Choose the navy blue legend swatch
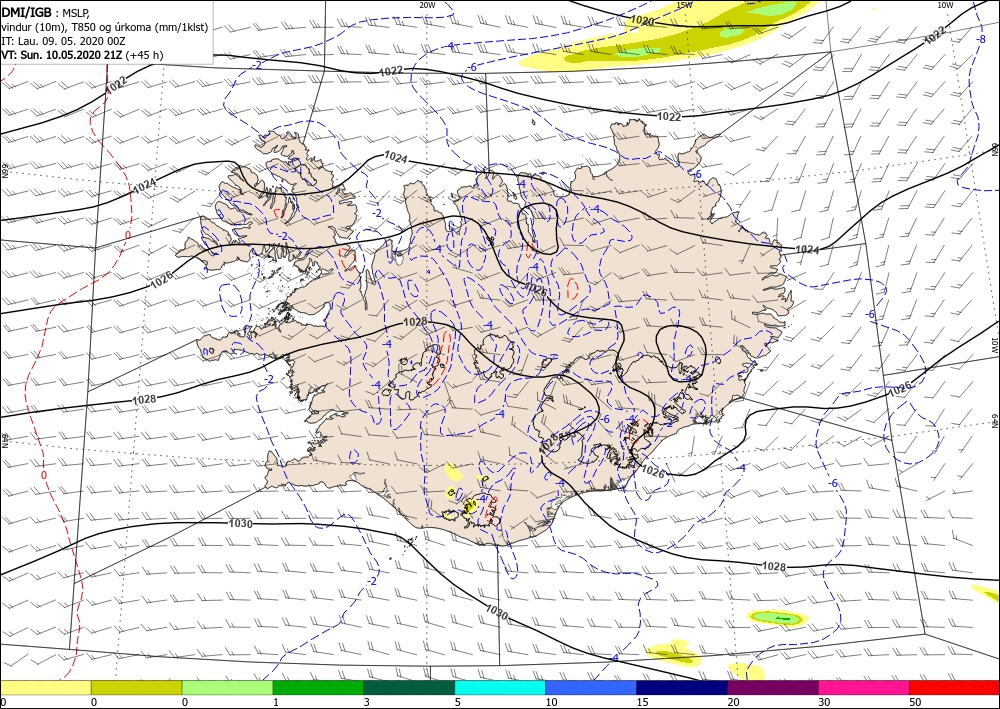 tap(682, 687)
